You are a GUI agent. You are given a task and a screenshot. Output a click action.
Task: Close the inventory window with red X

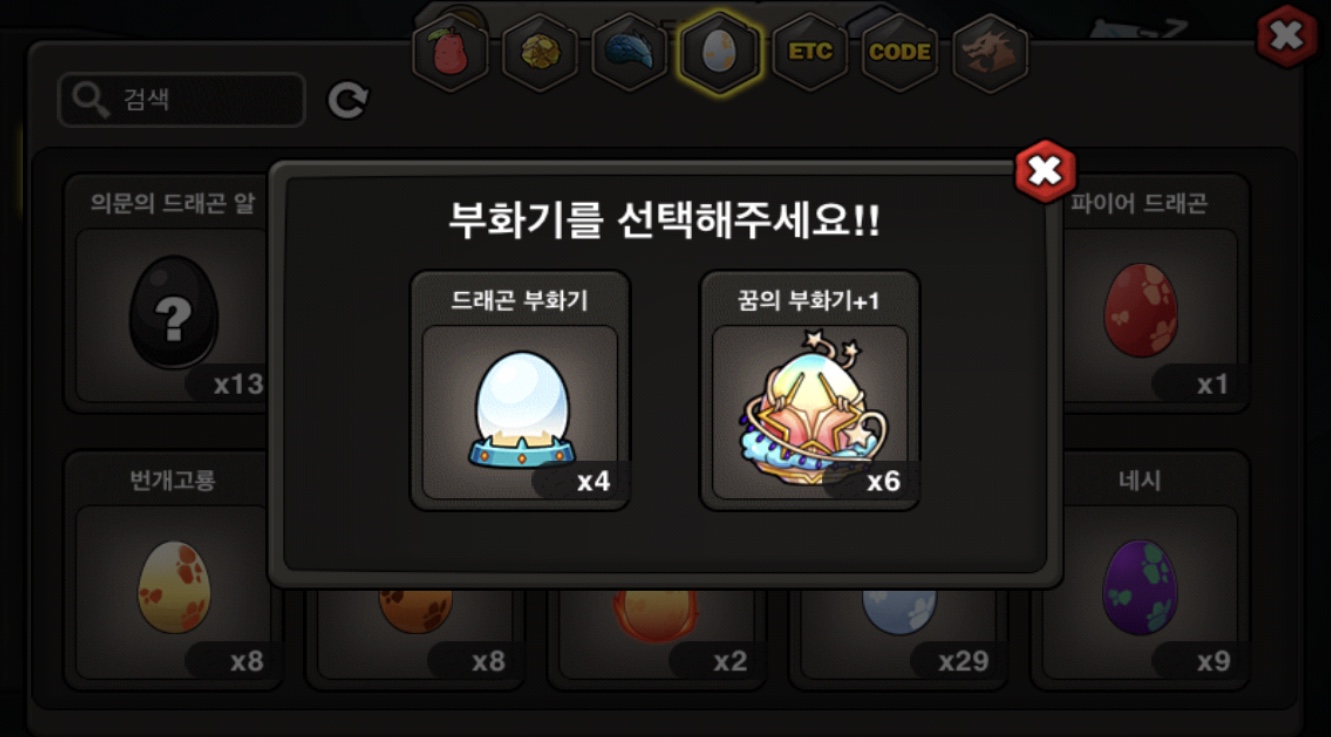[x=1287, y=36]
